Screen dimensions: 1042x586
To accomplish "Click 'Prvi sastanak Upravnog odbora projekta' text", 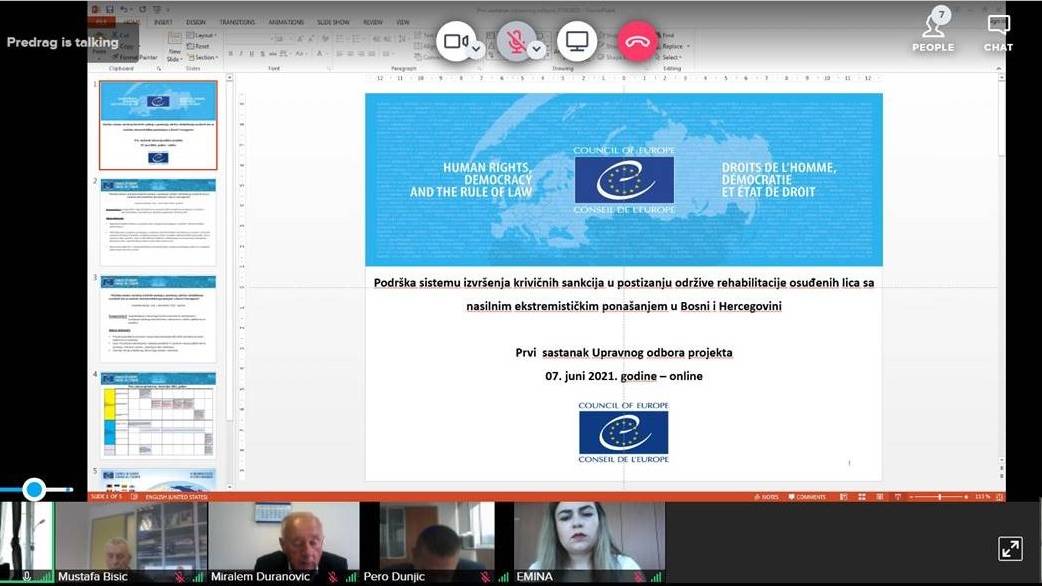I will tap(623, 353).
